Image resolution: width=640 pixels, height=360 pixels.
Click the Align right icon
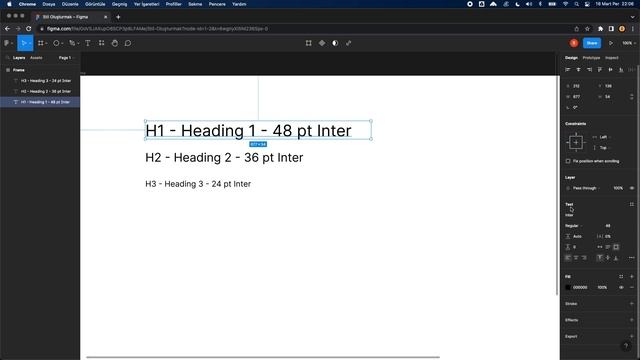point(589,70)
